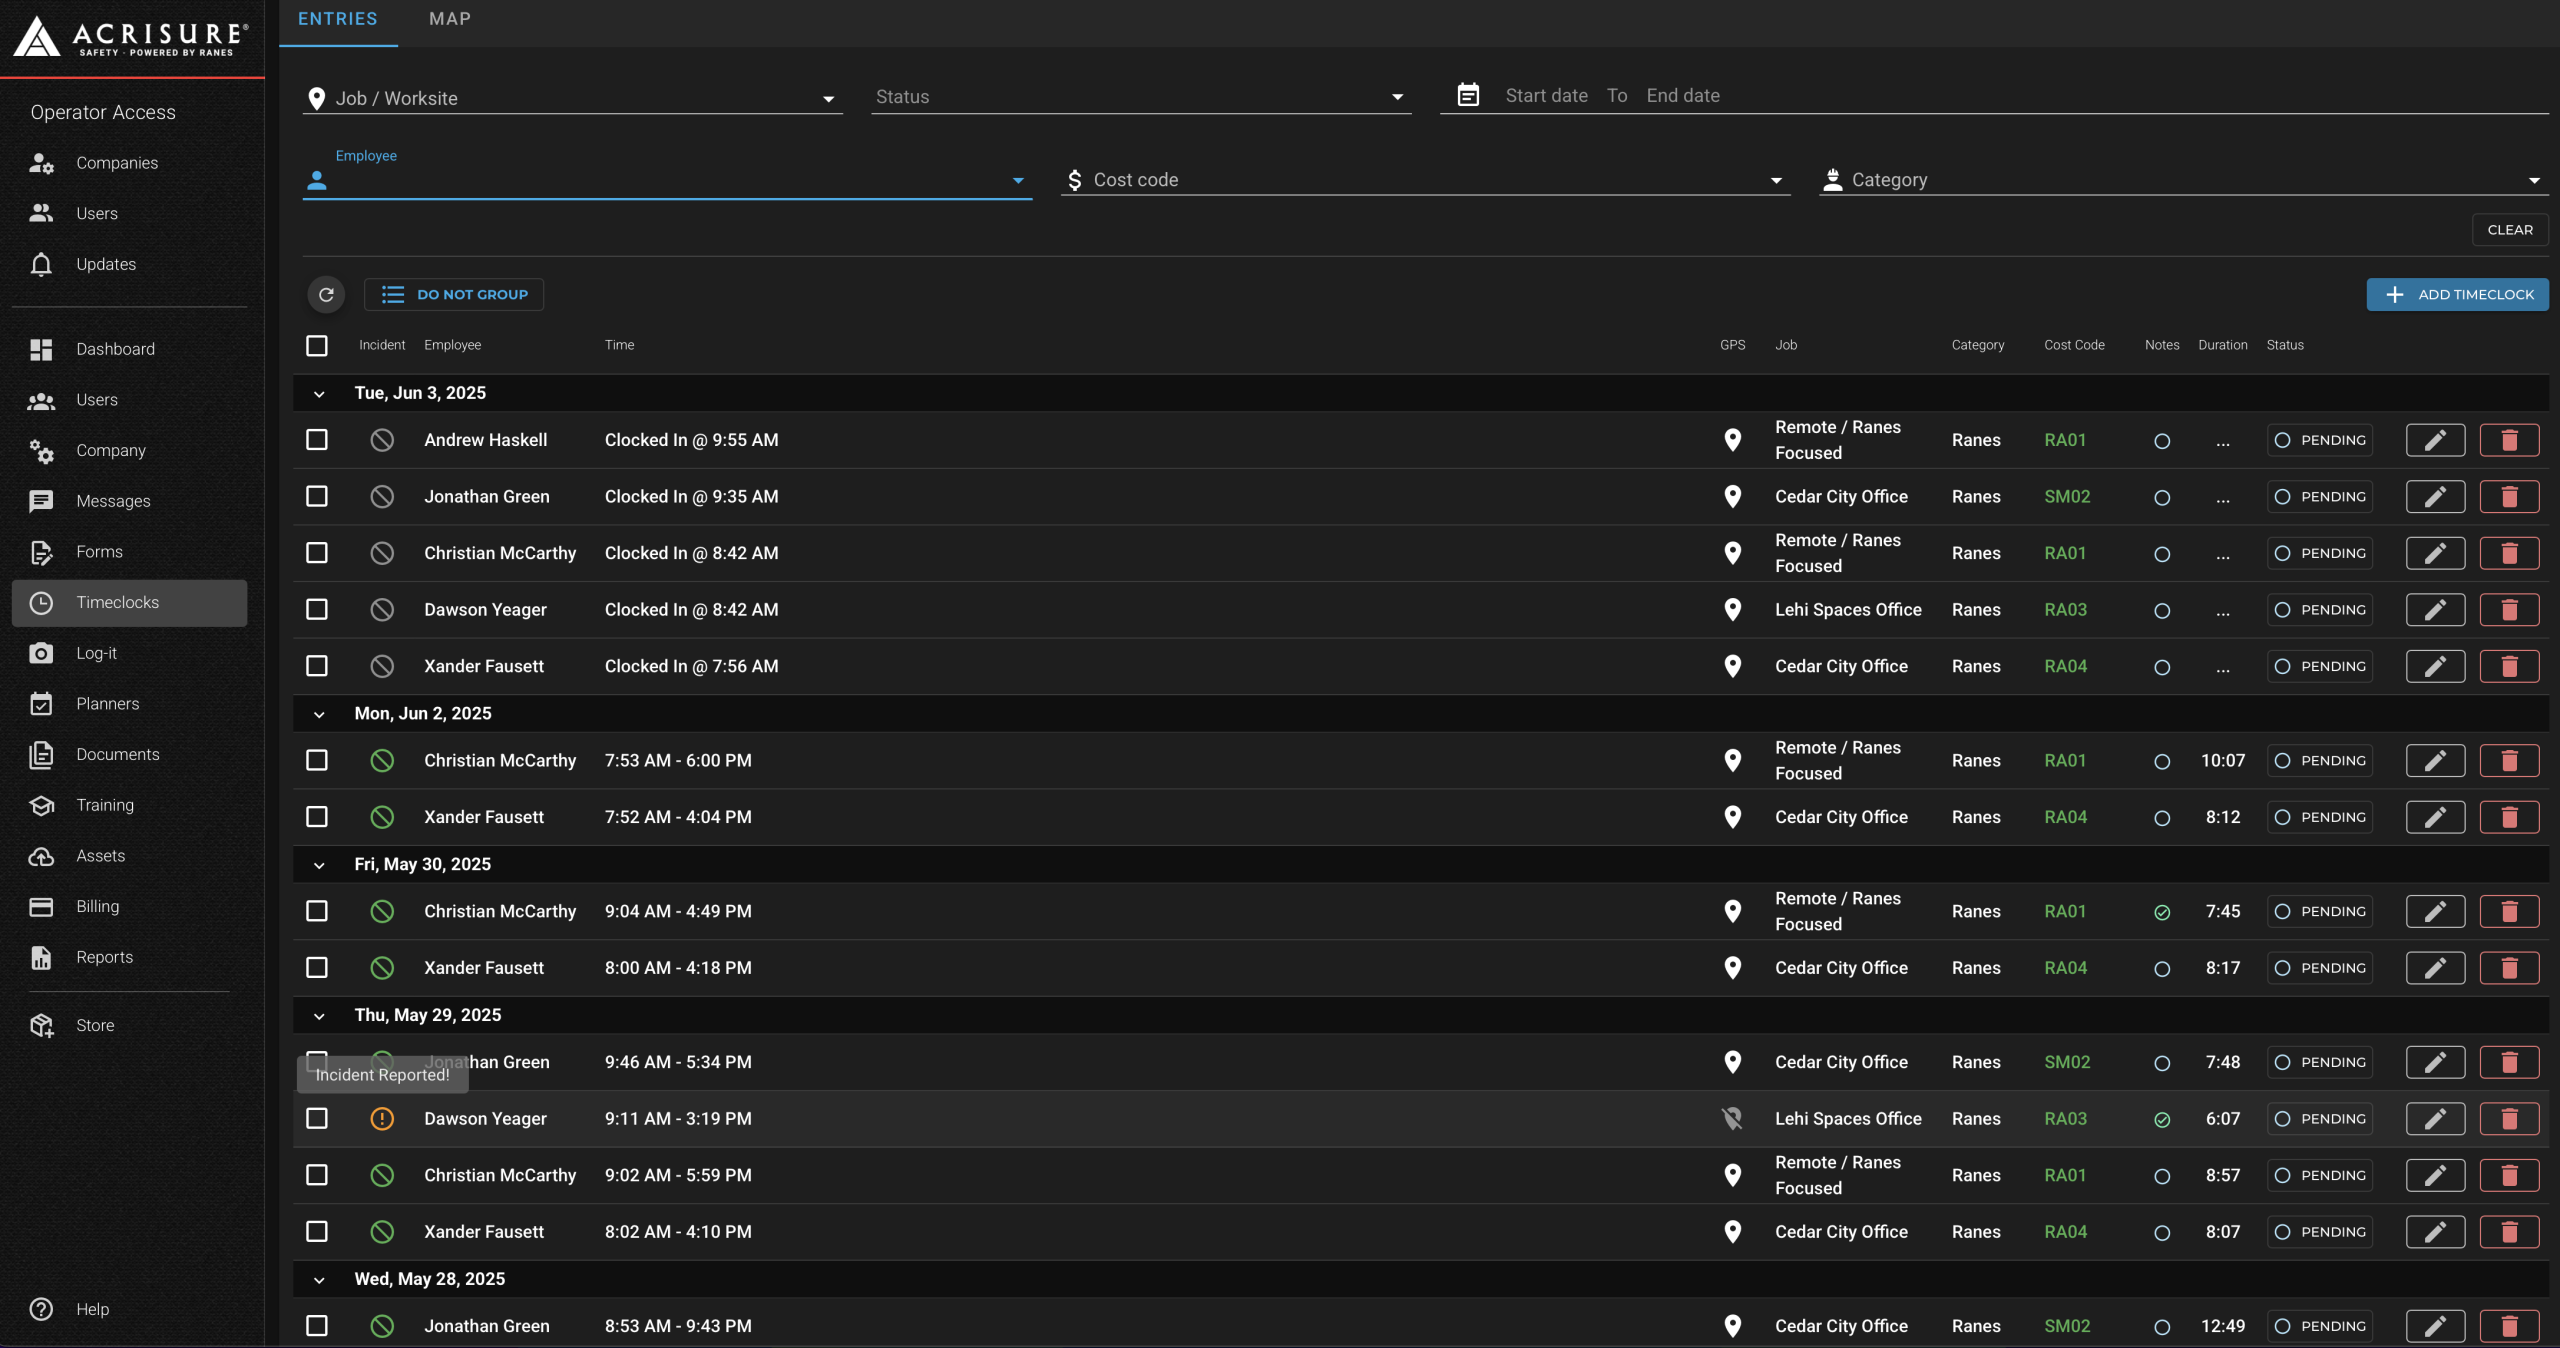Delete Christian McCarthy's 9:04 AM entry
2560x1348 pixels.
pos(2509,911)
